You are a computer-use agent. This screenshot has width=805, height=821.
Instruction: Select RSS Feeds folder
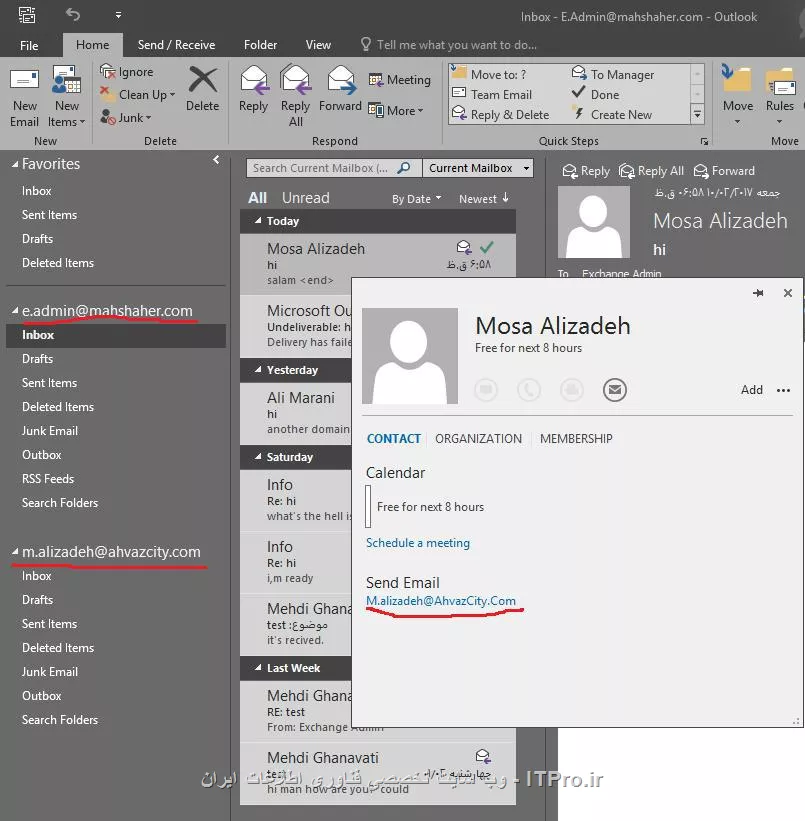click(48, 479)
